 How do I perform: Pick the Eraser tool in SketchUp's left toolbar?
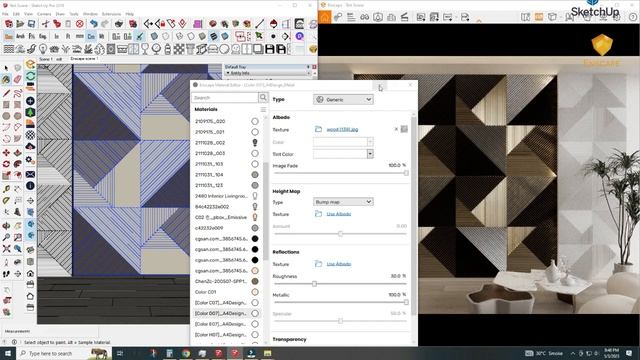[x=17, y=79]
